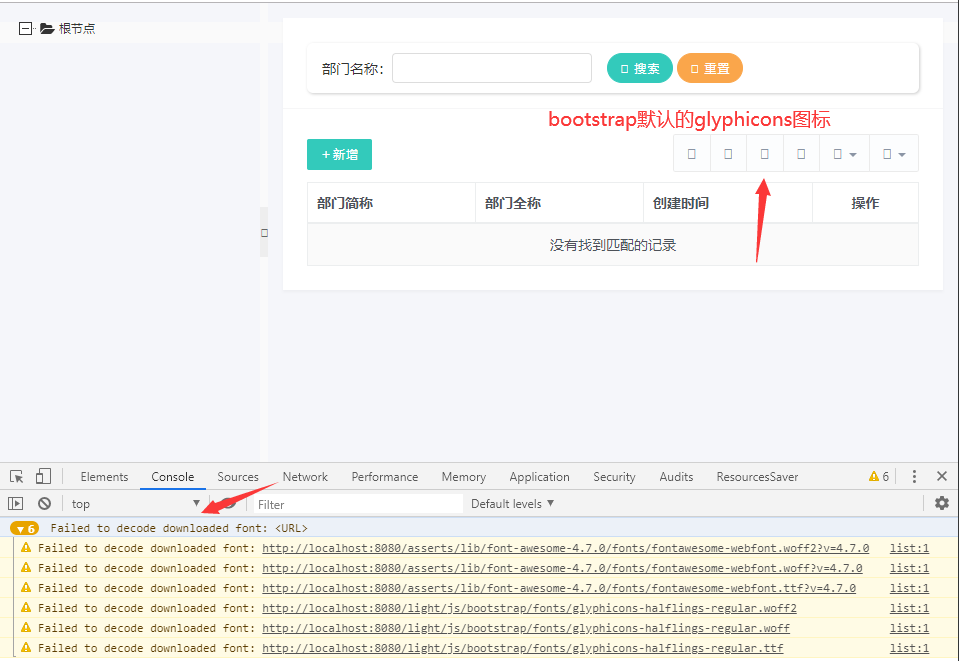Switch to the Network tab
The height and width of the screenshot is (661, 959).
pyautogui.click(x=305, y=476)
